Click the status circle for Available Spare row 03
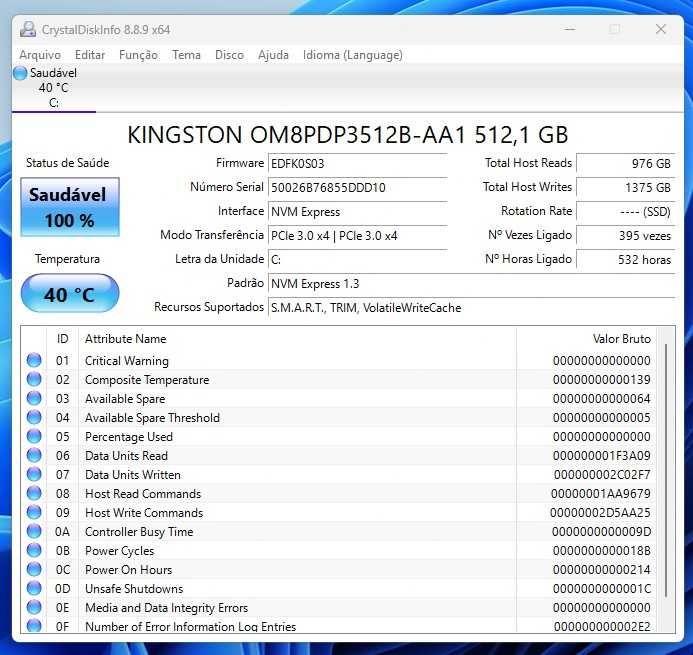693x655 pixels. (x=34, y=398)
